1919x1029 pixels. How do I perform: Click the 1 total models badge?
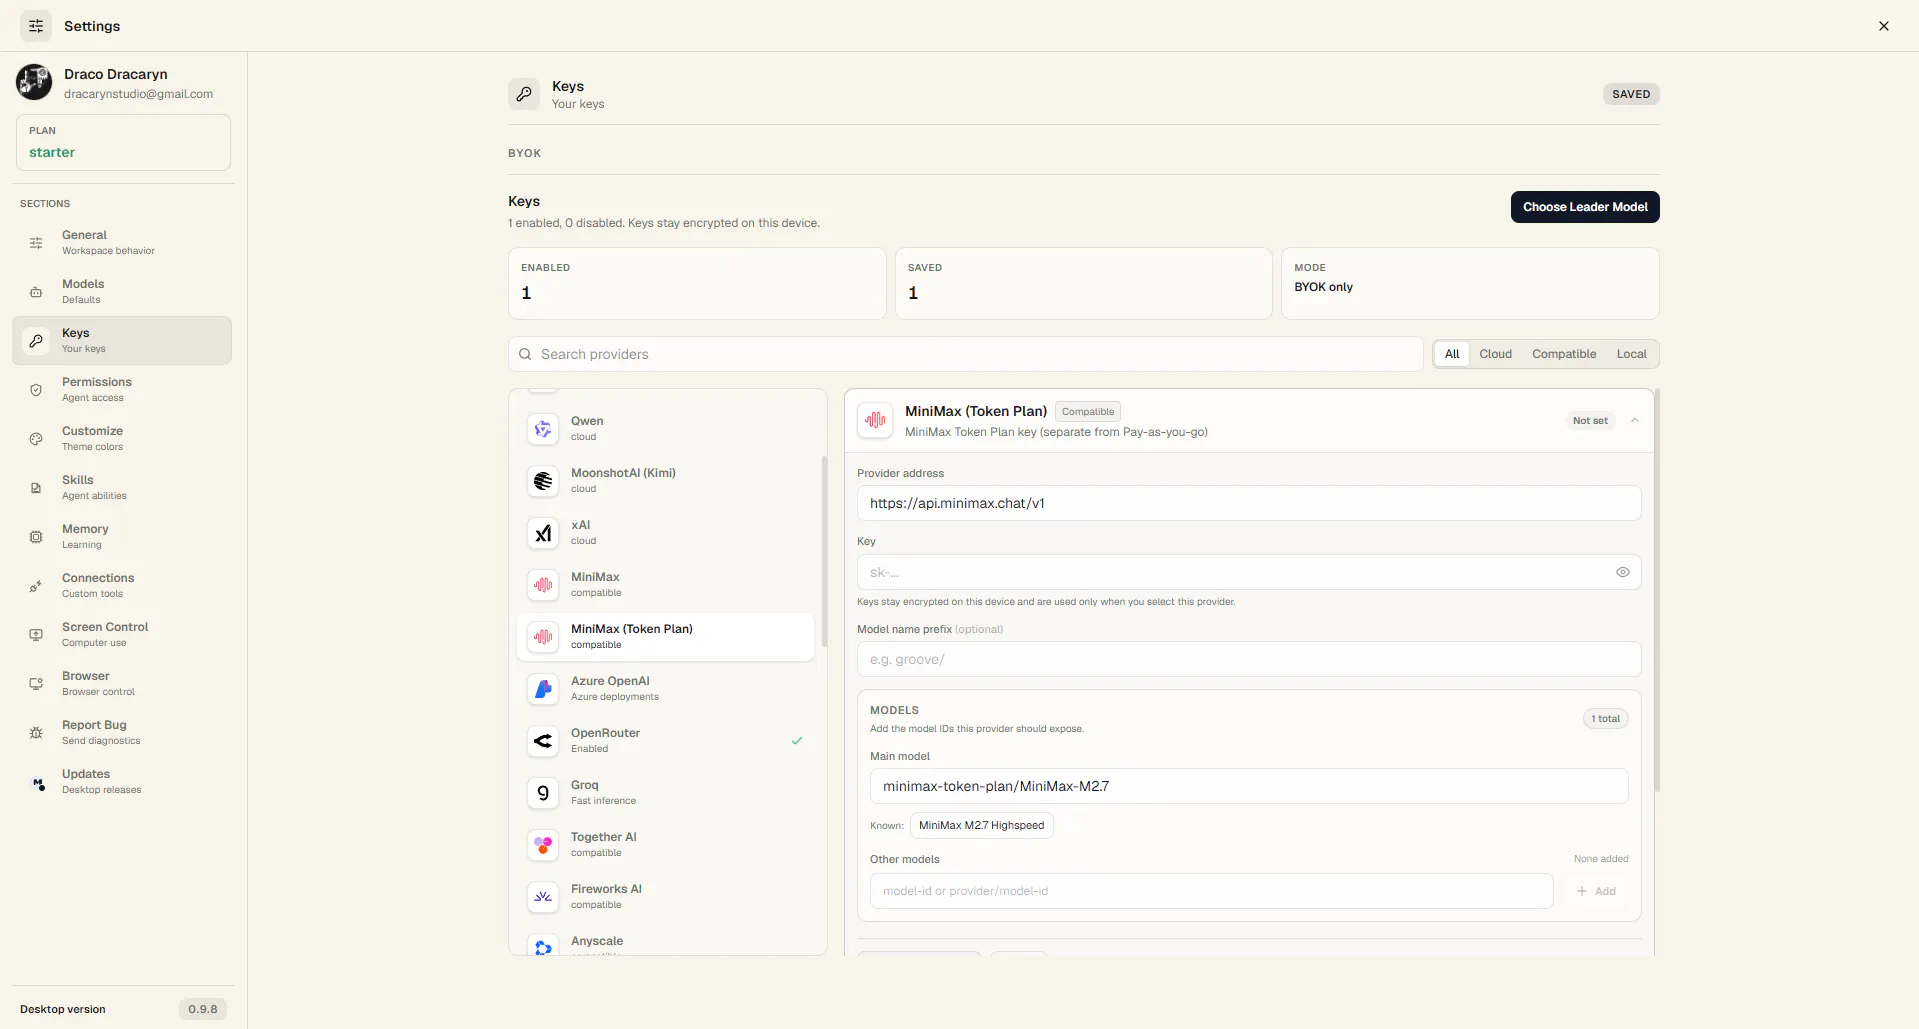coord(1605,719)
